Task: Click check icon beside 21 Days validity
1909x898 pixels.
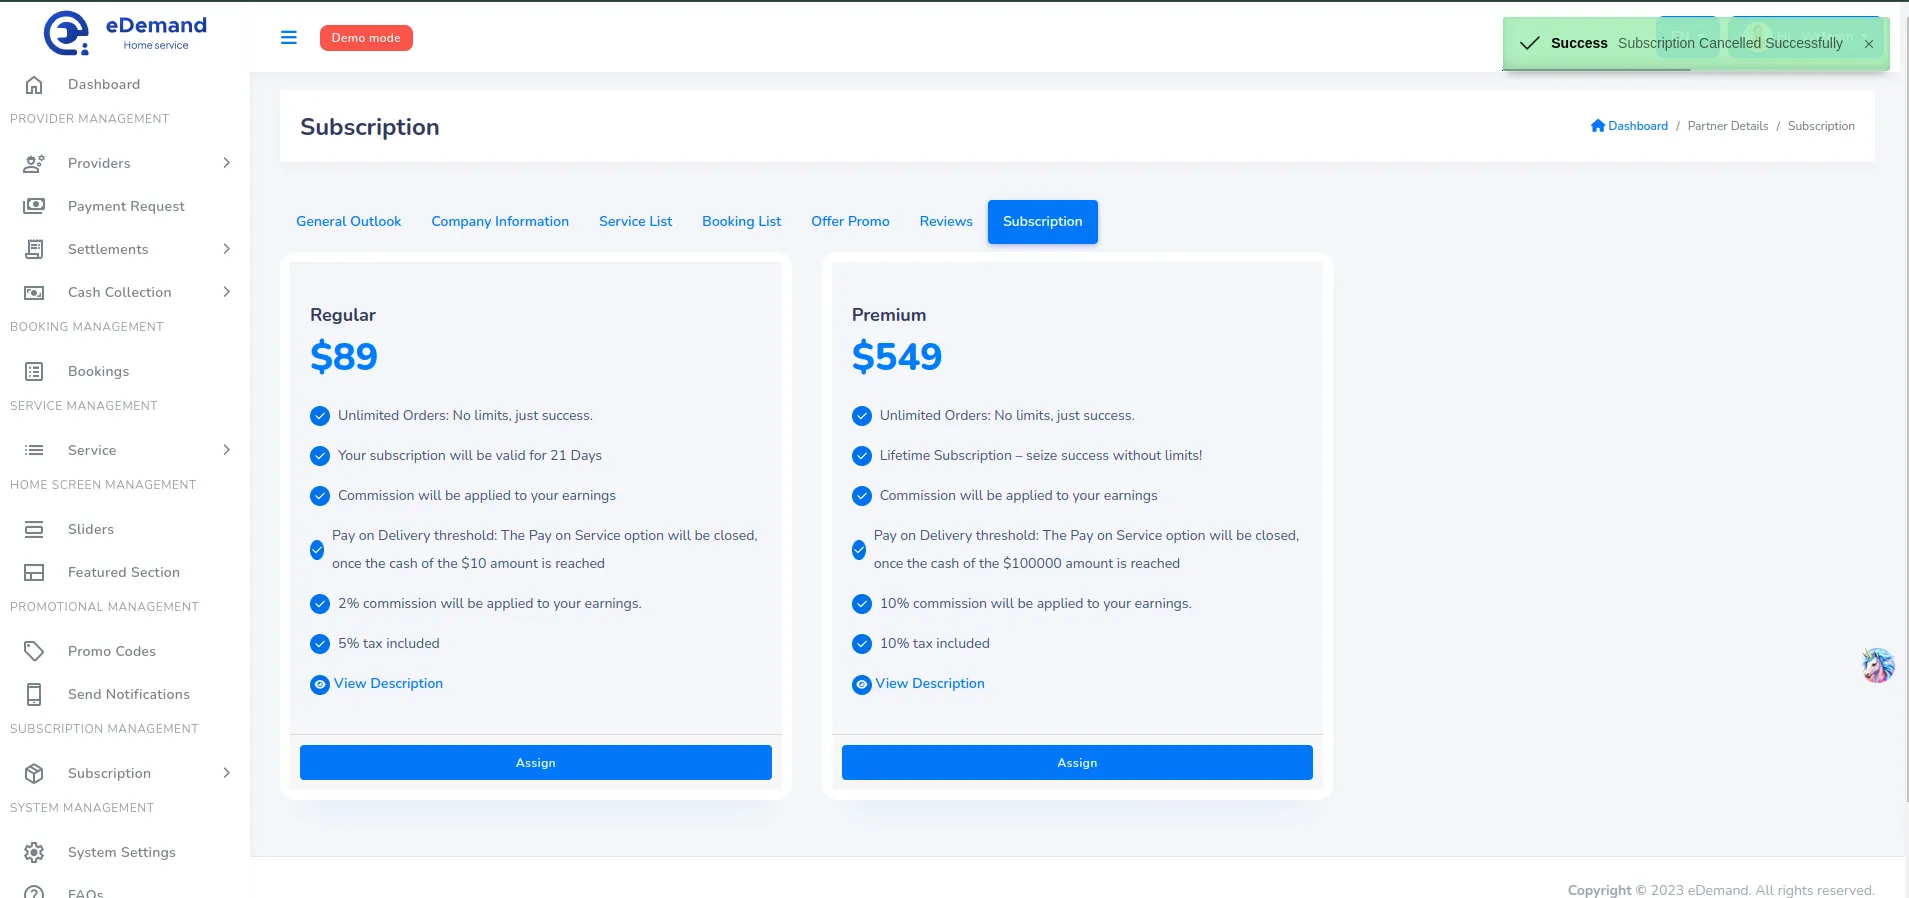Action: pyautogui.click(x=320, y=456)
